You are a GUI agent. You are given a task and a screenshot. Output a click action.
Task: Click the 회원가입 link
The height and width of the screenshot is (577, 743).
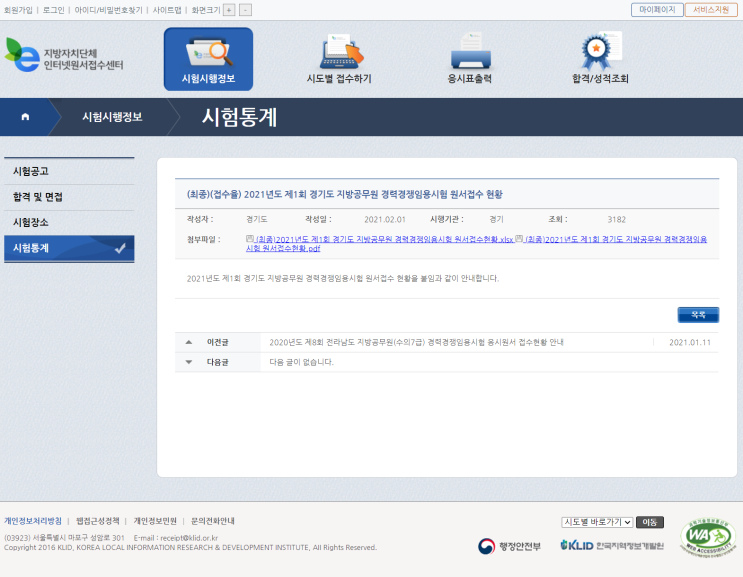click(18, 10)
